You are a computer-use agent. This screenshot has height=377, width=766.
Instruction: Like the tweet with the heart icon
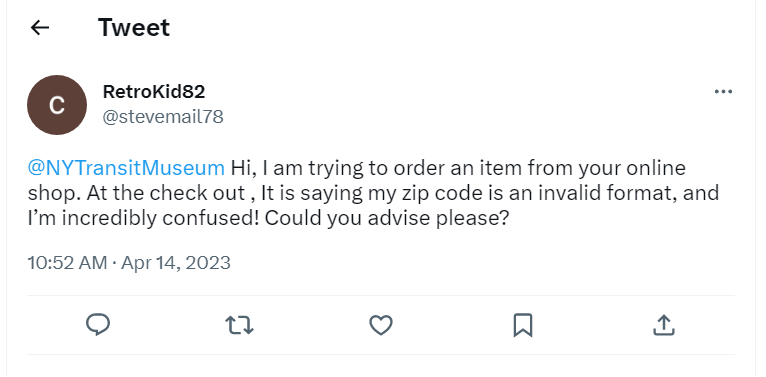tap(381, 325)
